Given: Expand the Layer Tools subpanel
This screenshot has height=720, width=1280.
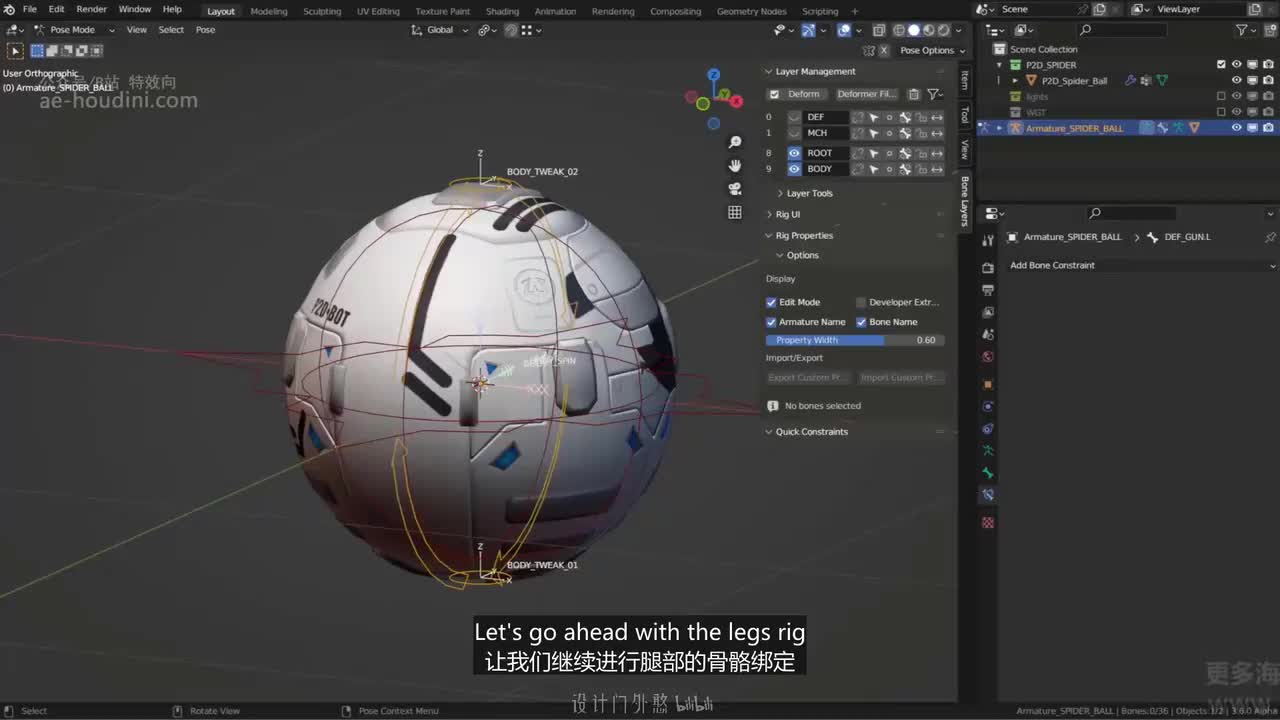Looking at the screenshot, I should click(809, 193).
